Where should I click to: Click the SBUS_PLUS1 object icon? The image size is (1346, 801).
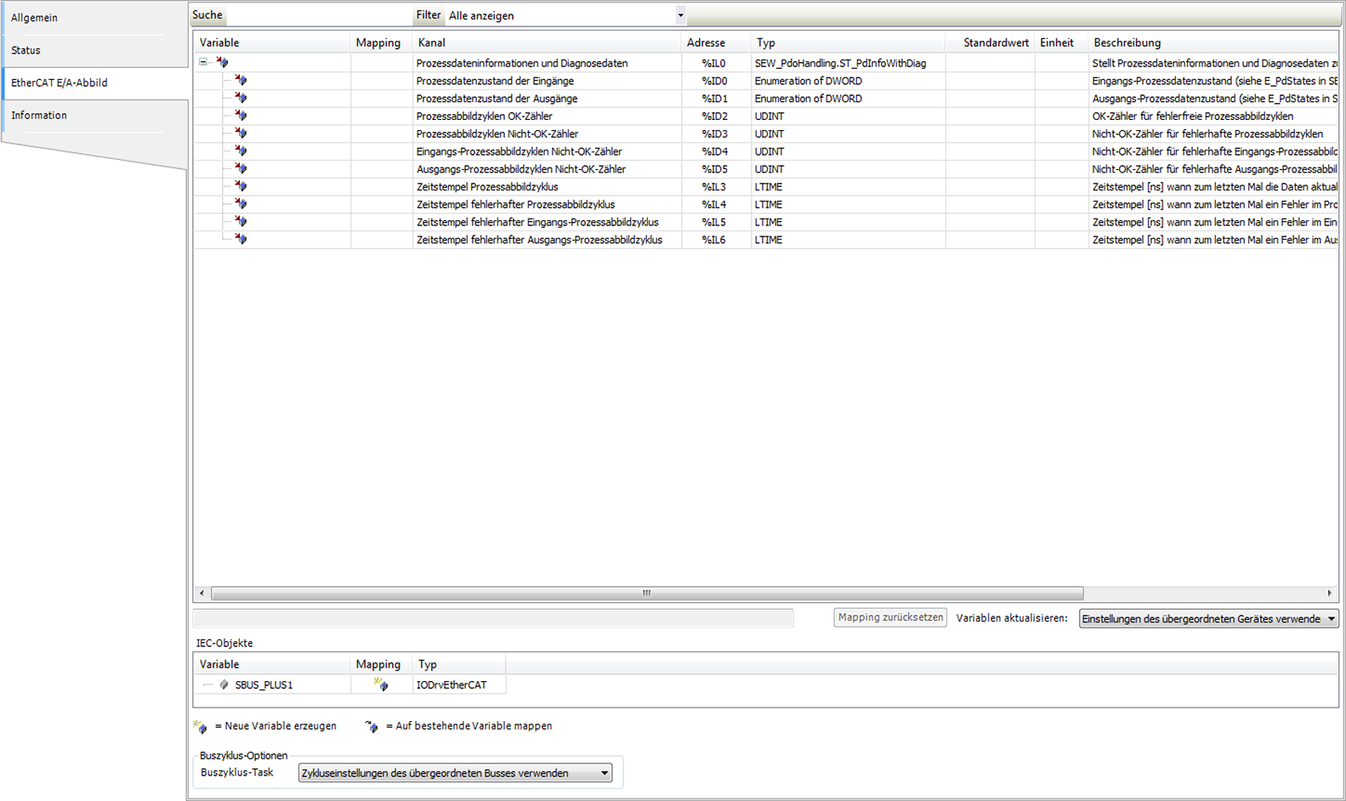(224, 685)
